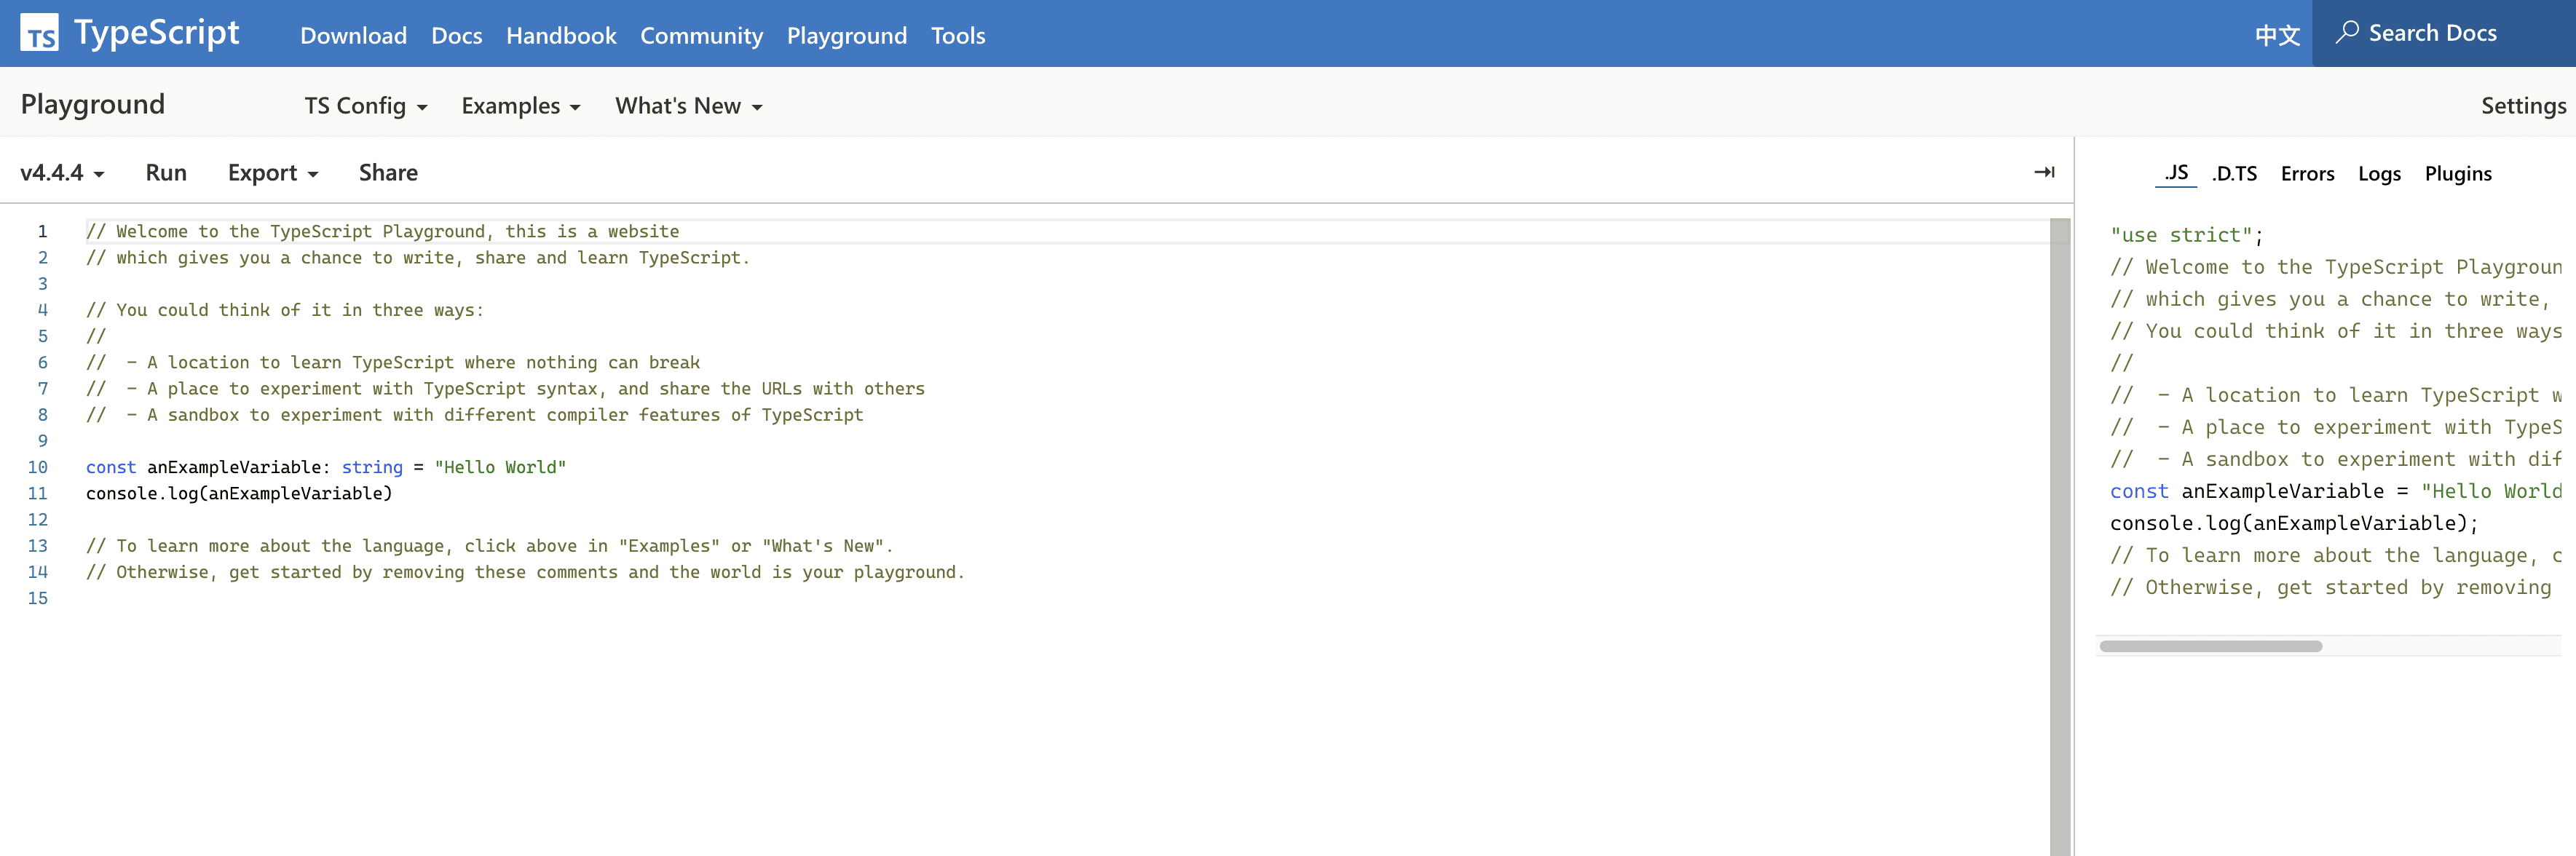
Task: Run the playground code
Action: tap(166, 173)
